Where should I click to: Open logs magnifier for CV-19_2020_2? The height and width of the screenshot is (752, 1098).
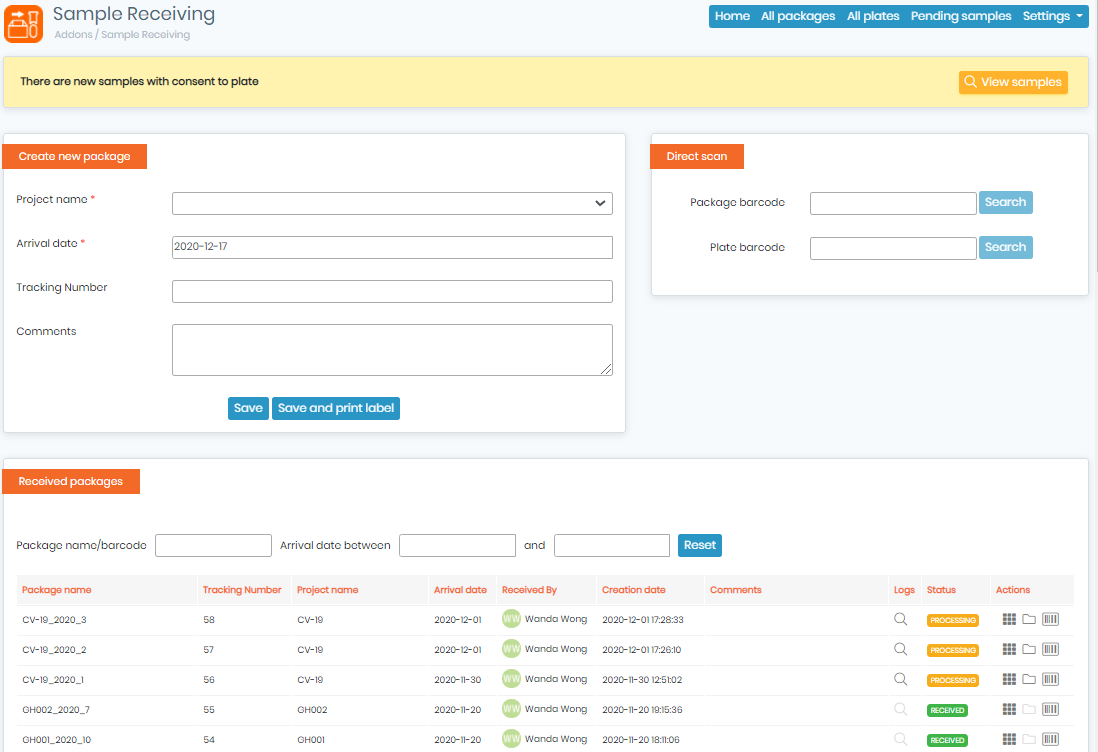(901, 649)
